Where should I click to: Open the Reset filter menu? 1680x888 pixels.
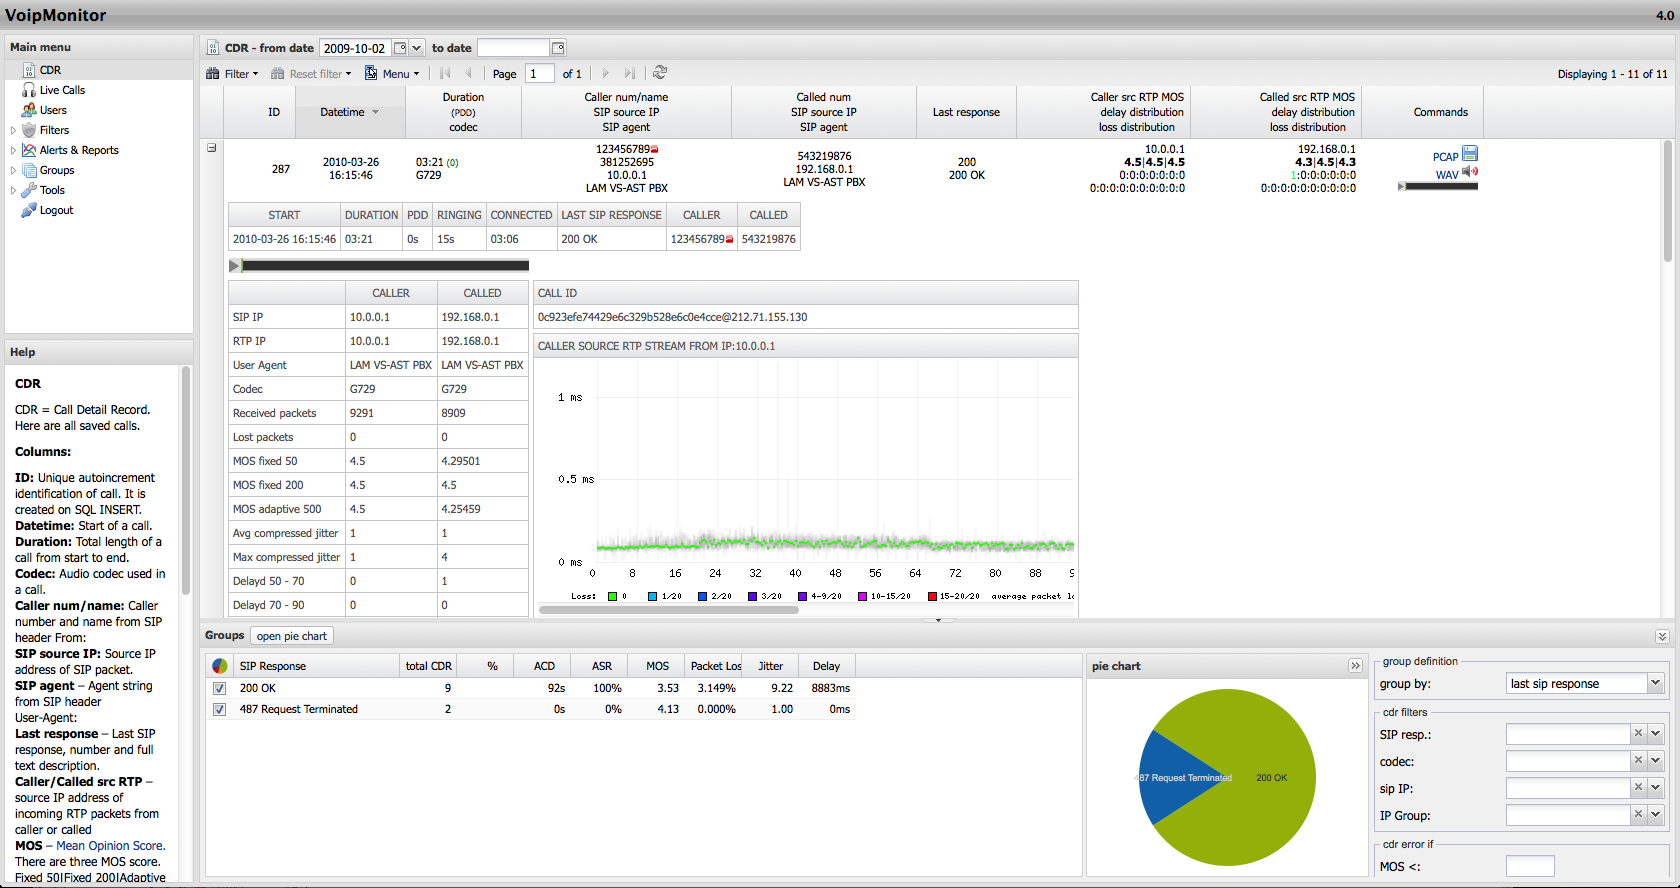(x=311, y=74)
